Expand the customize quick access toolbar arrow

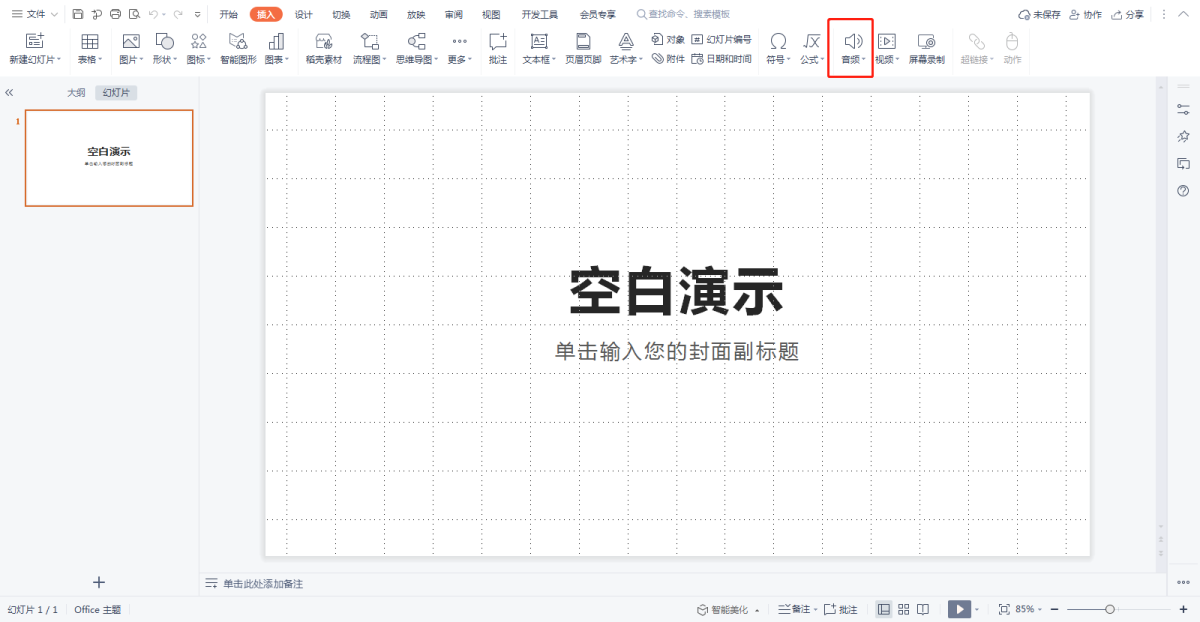(x=197, y=14)
